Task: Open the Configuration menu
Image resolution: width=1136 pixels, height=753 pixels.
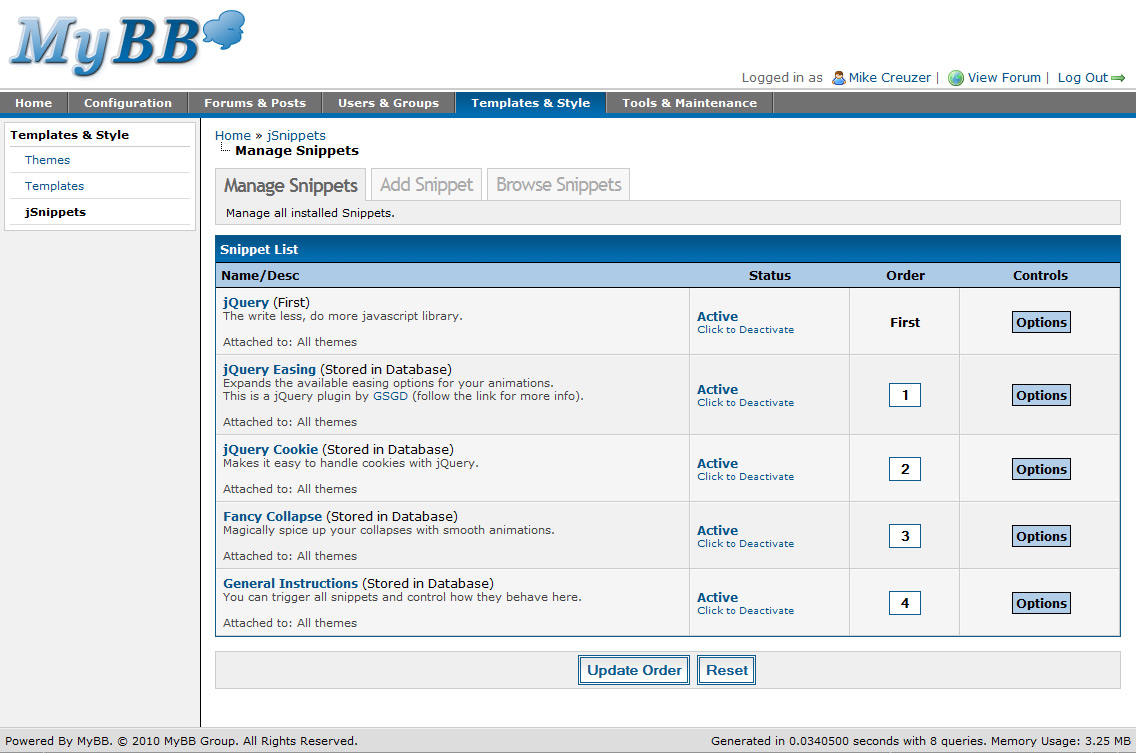Action: 128,103
